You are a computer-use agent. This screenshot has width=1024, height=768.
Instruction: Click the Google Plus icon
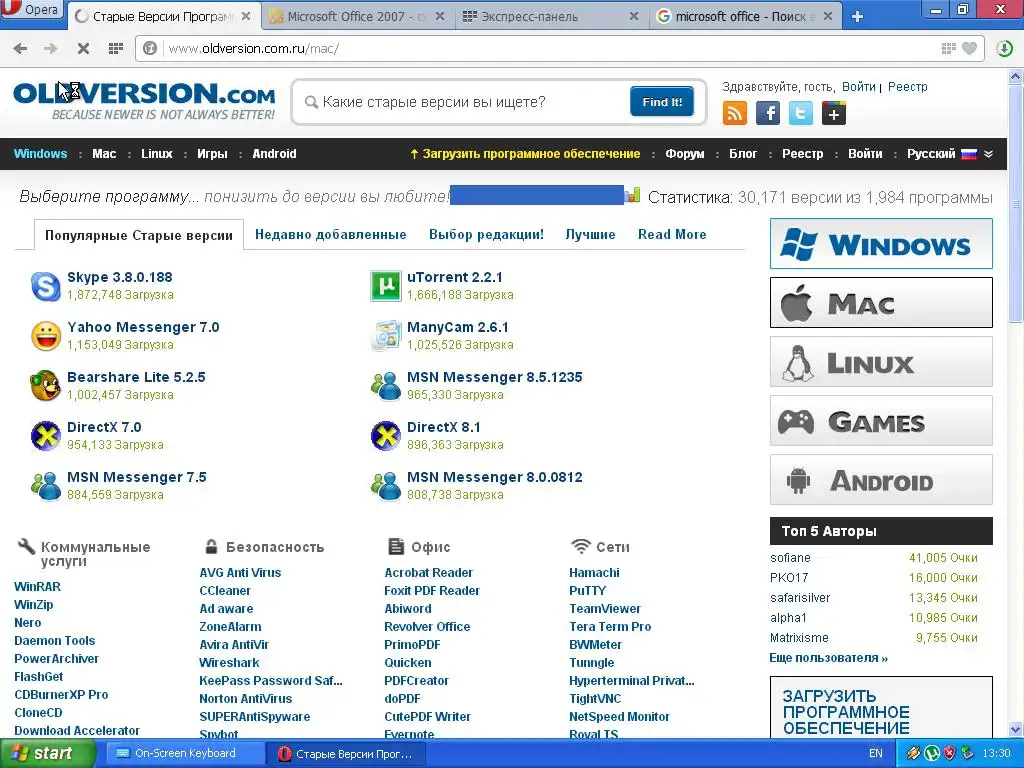(x=833, y=114)
